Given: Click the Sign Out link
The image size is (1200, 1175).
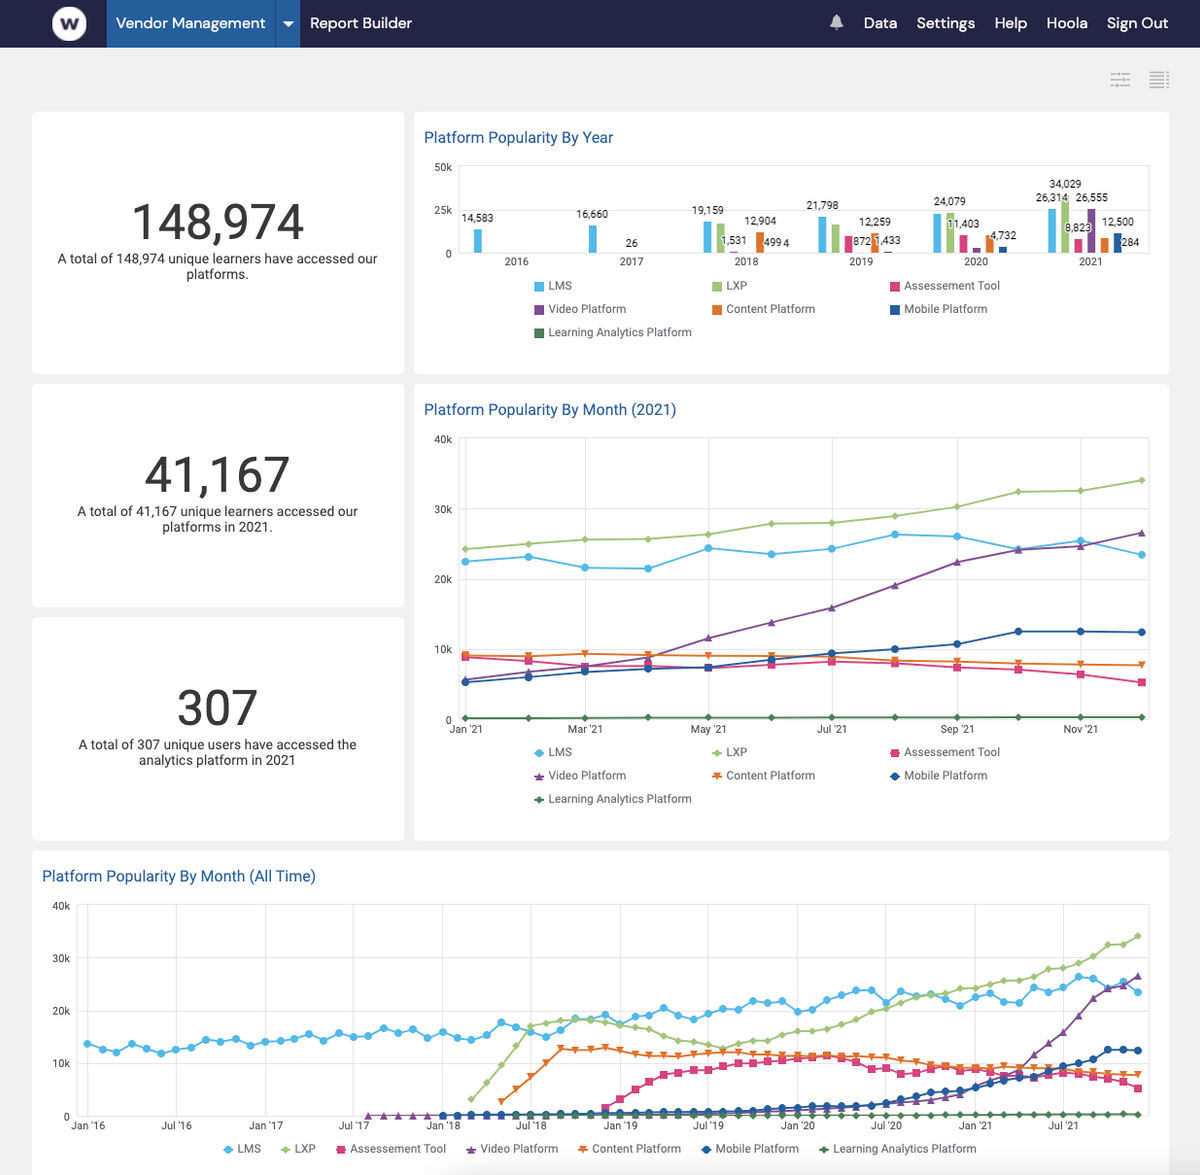Looking at the screenshot, I should pos(1137,23).
